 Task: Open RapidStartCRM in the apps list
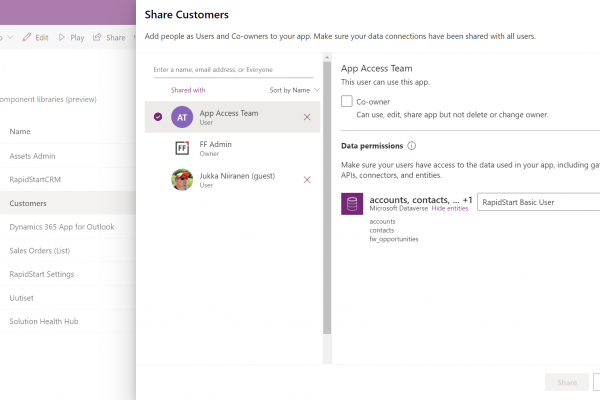tap(35, 180)
